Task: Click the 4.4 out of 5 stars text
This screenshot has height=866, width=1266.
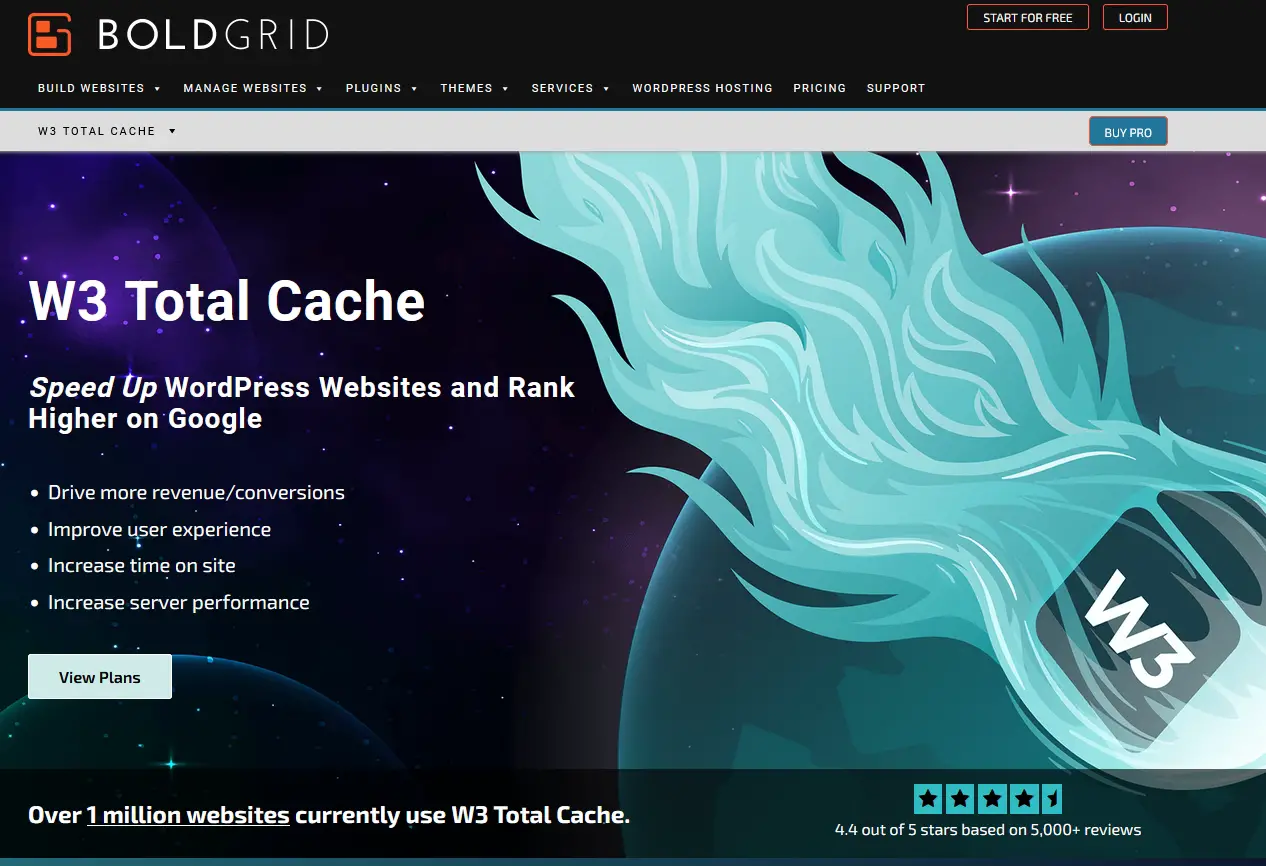Action: click(x=988, y=829)
